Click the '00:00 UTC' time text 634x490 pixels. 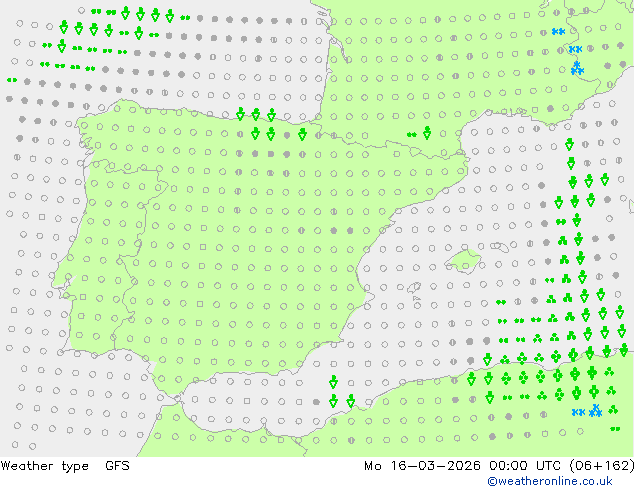[x=525, y=466]
